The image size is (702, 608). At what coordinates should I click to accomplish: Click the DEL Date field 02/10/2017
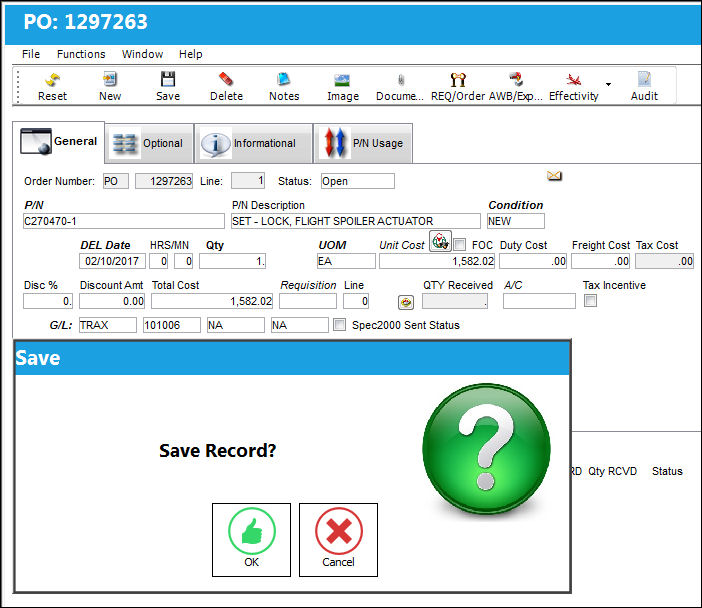pos(112,261)
